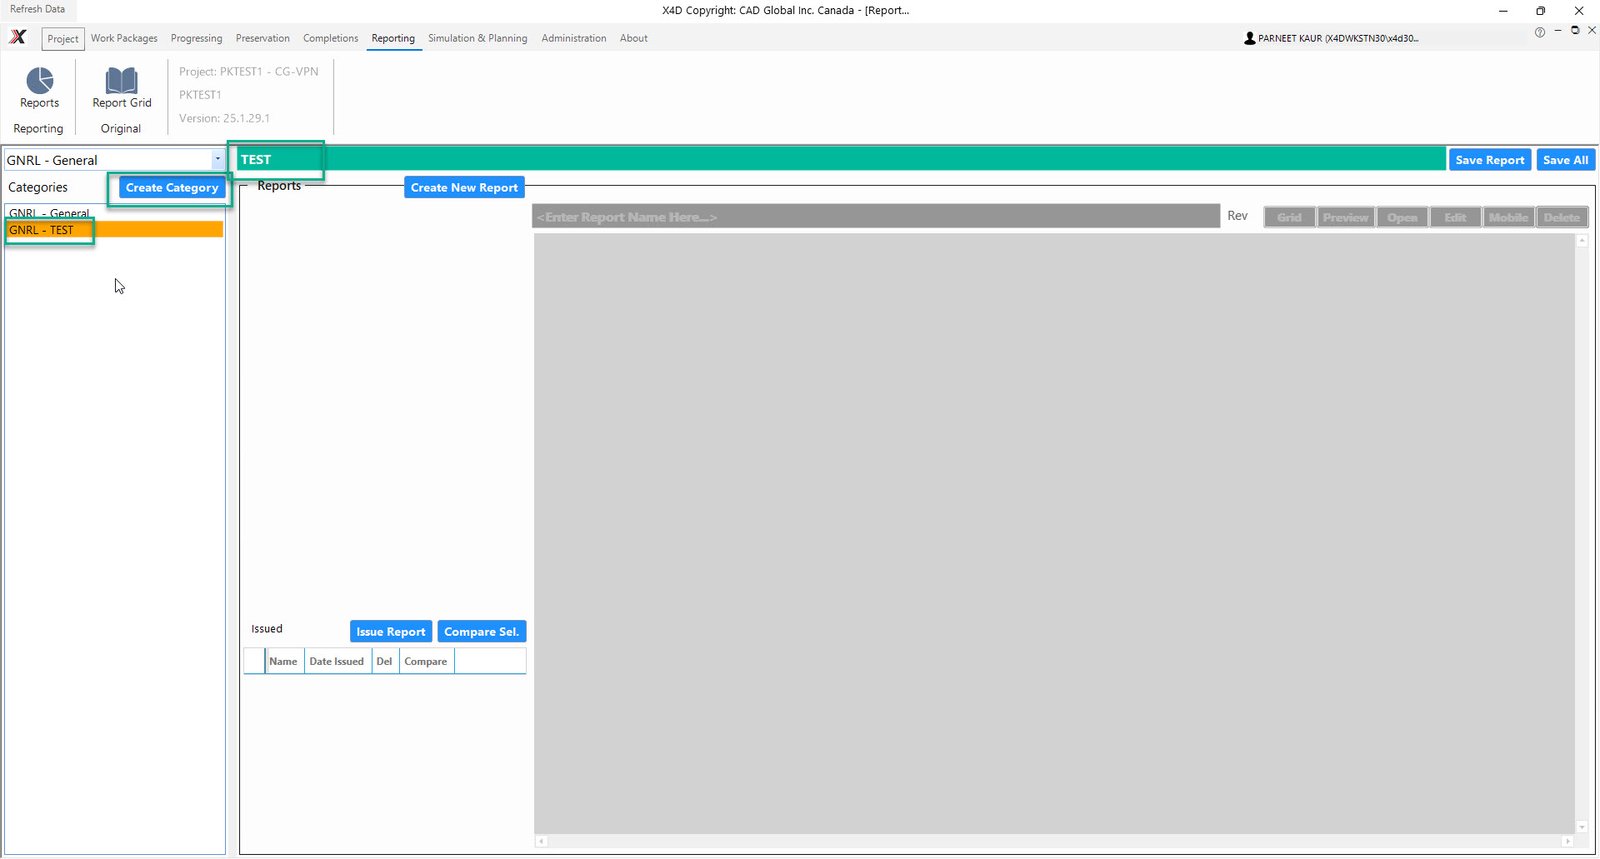
Task: Click the Issue Report button
Action: click(x=390, y=632)
